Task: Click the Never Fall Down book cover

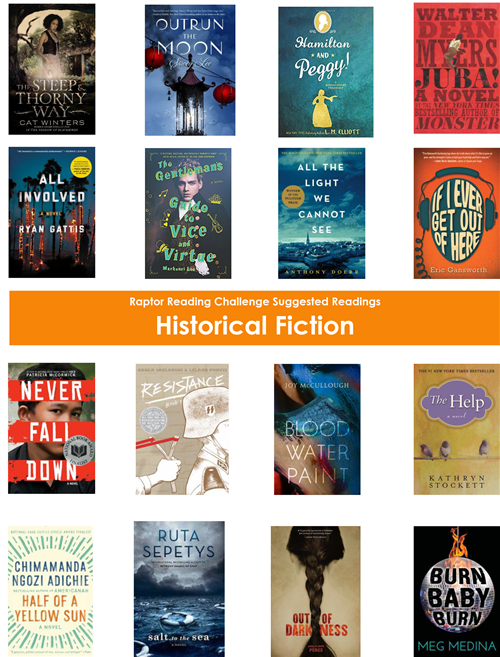Action: 52,428
